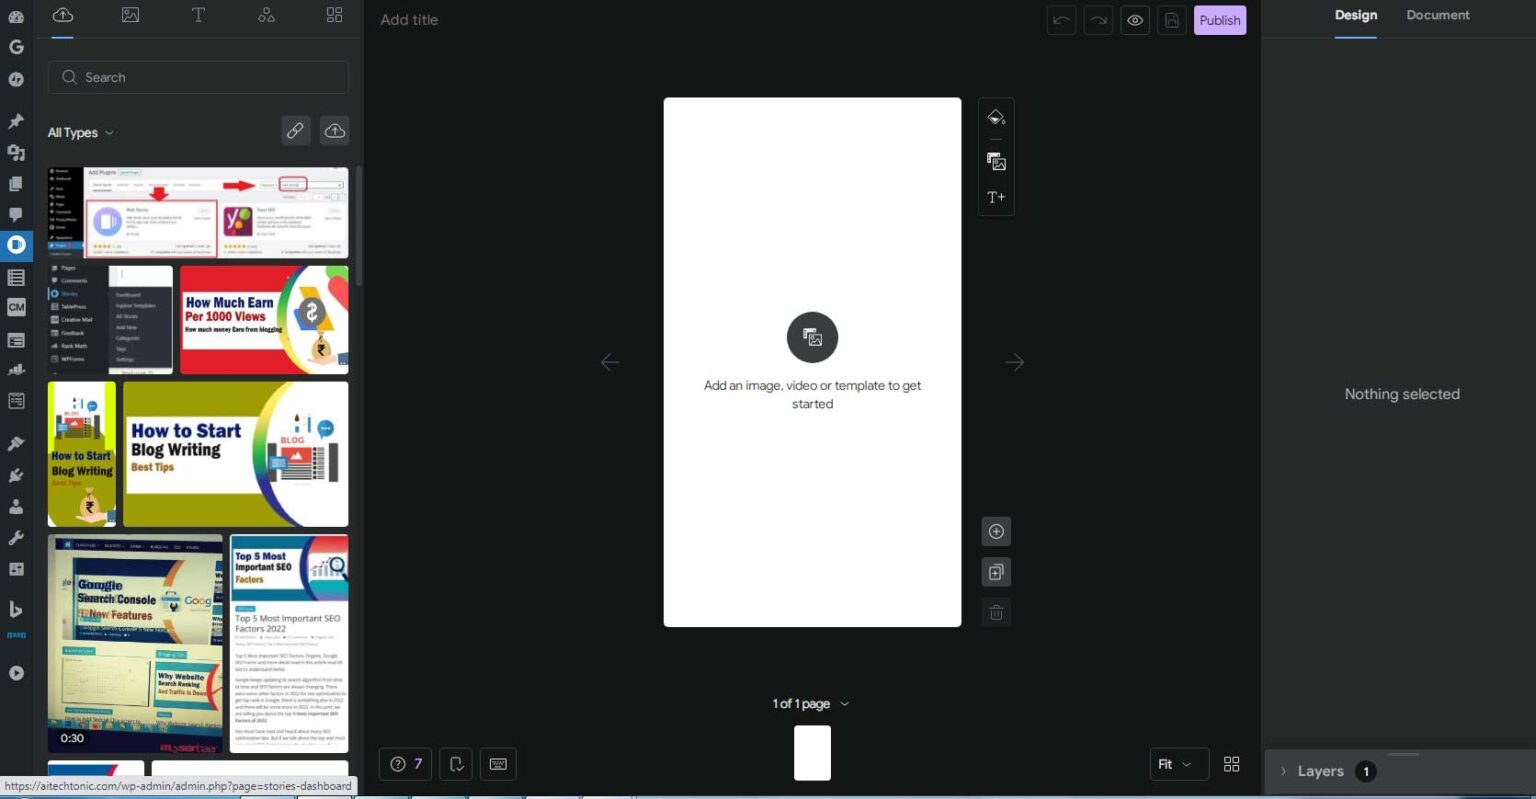1536x799 pixels.
Task: Click the Publish button
Action: pyautogui.click(x=1219, y=20)
